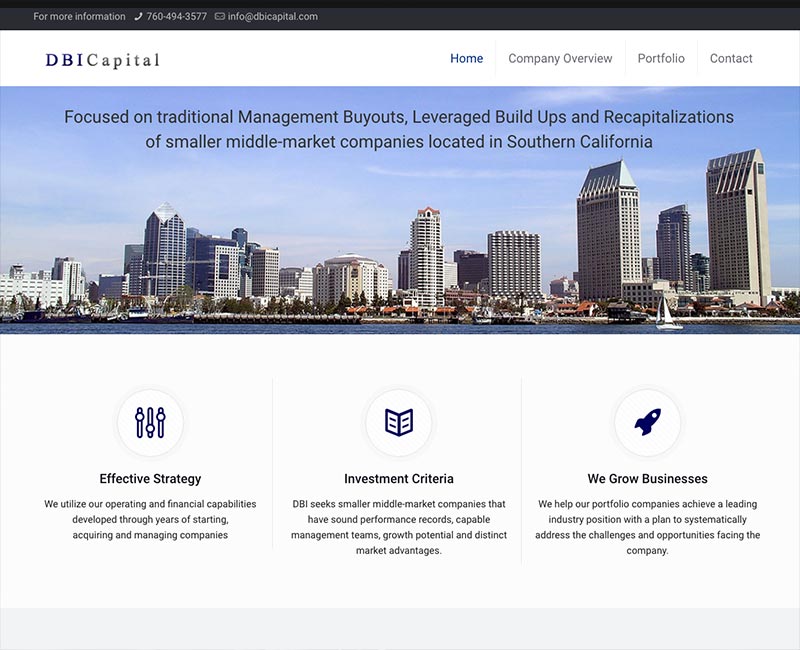
Task: Open the Contact page from navigation
Action: tap(731, 58)
